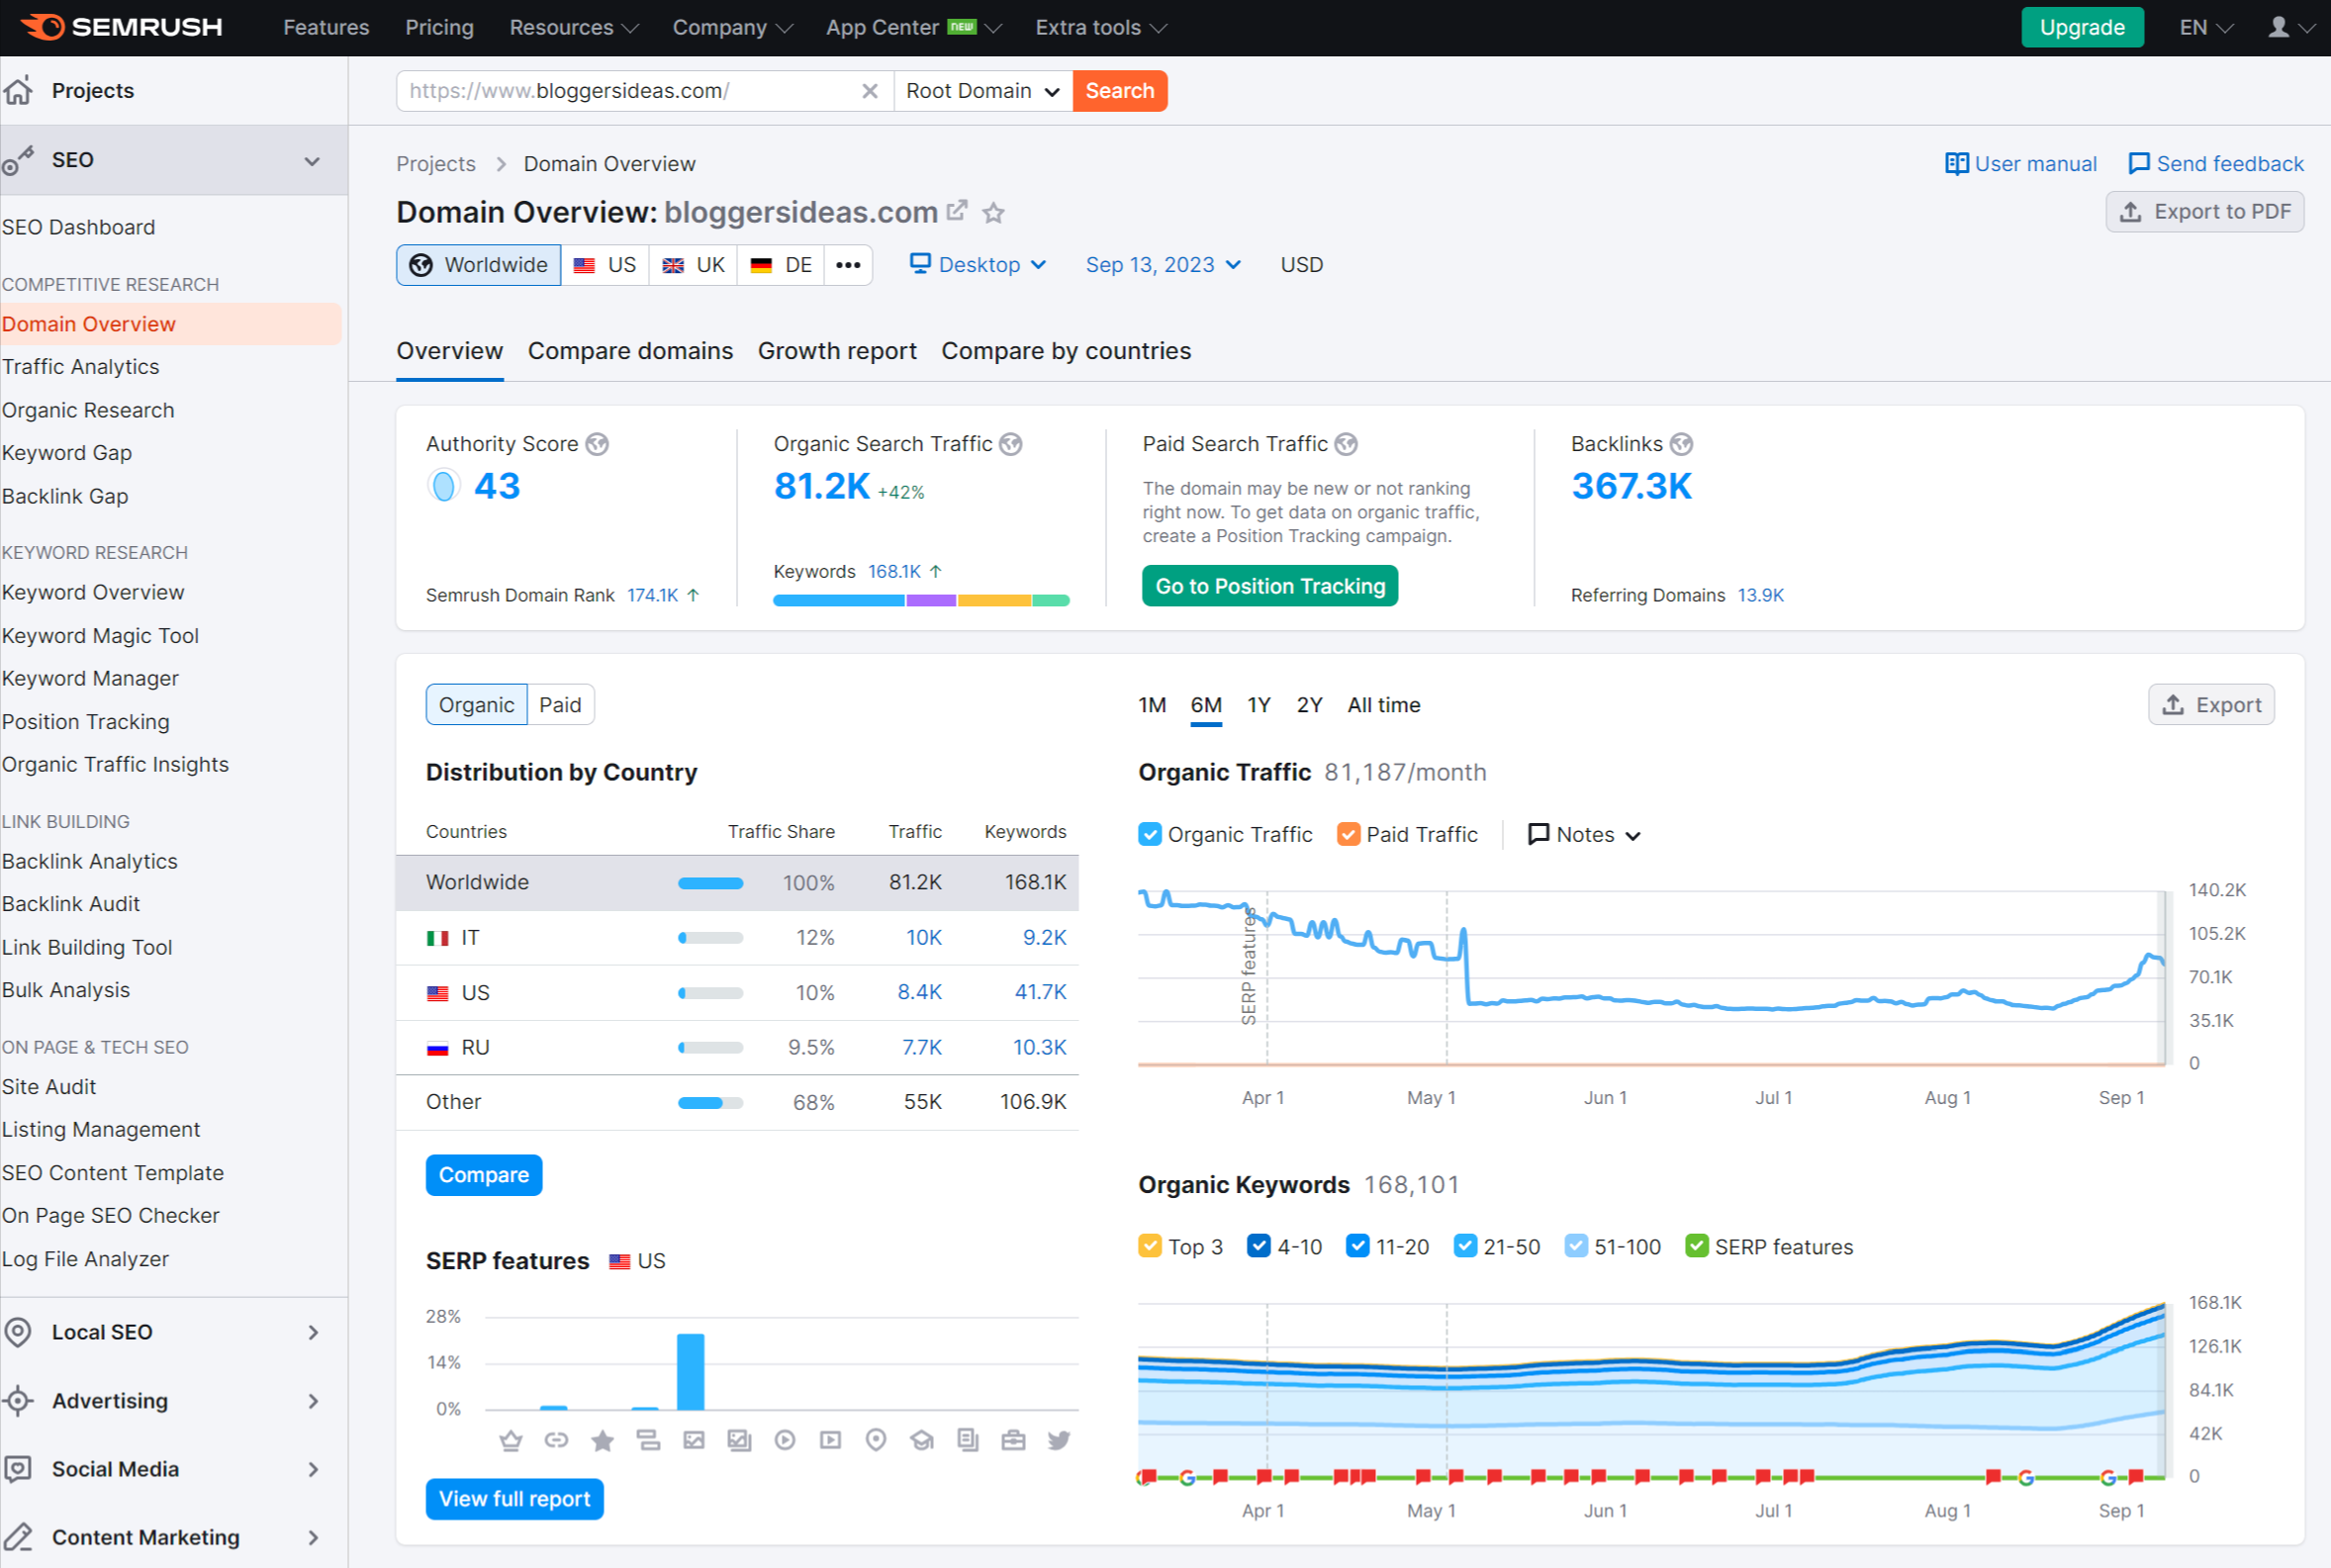The width and height of the screenshot is (2331, 1568).
Task: Open bloggersideas.com external link icon
Action: click(x=957, y=210)
